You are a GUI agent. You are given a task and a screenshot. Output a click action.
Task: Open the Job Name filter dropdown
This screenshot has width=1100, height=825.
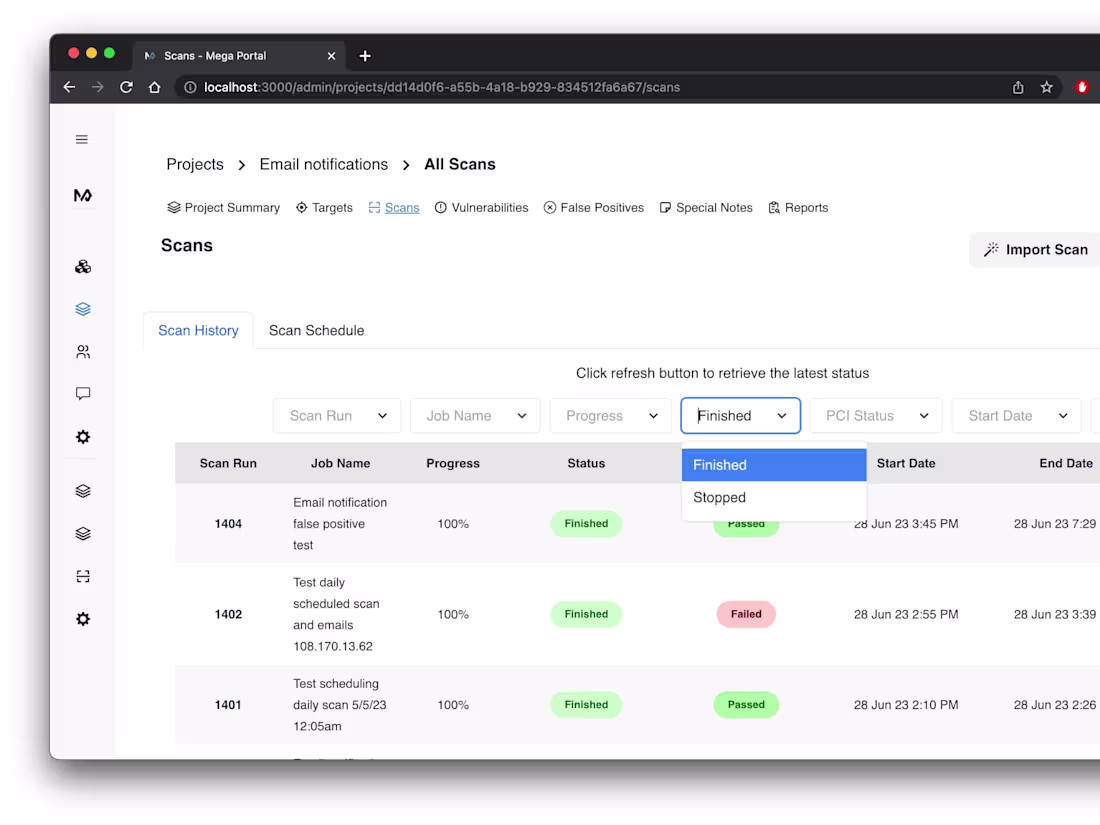pos(475,415)
